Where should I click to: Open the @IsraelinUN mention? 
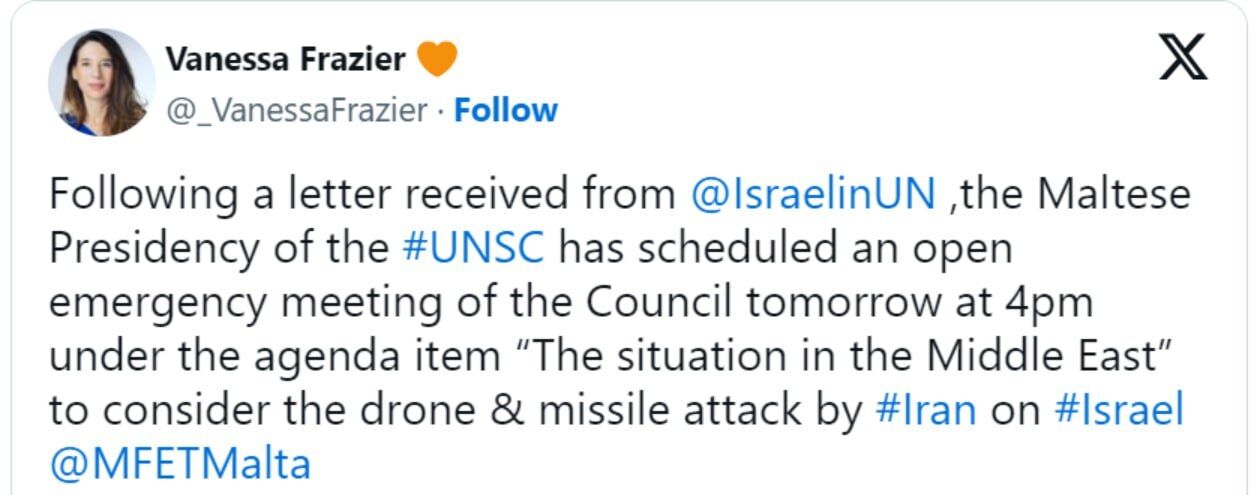coord(813,195)
